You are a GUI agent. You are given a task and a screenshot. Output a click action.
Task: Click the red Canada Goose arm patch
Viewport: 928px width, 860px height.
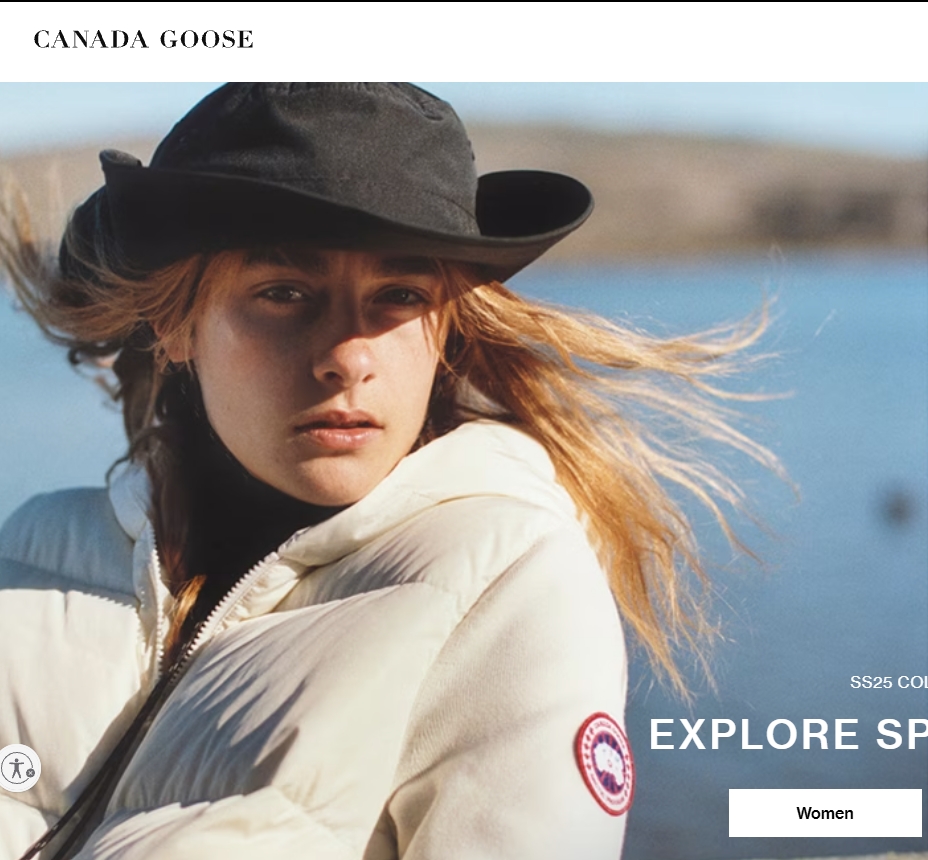pyautogui.click(x=604, y=763)
